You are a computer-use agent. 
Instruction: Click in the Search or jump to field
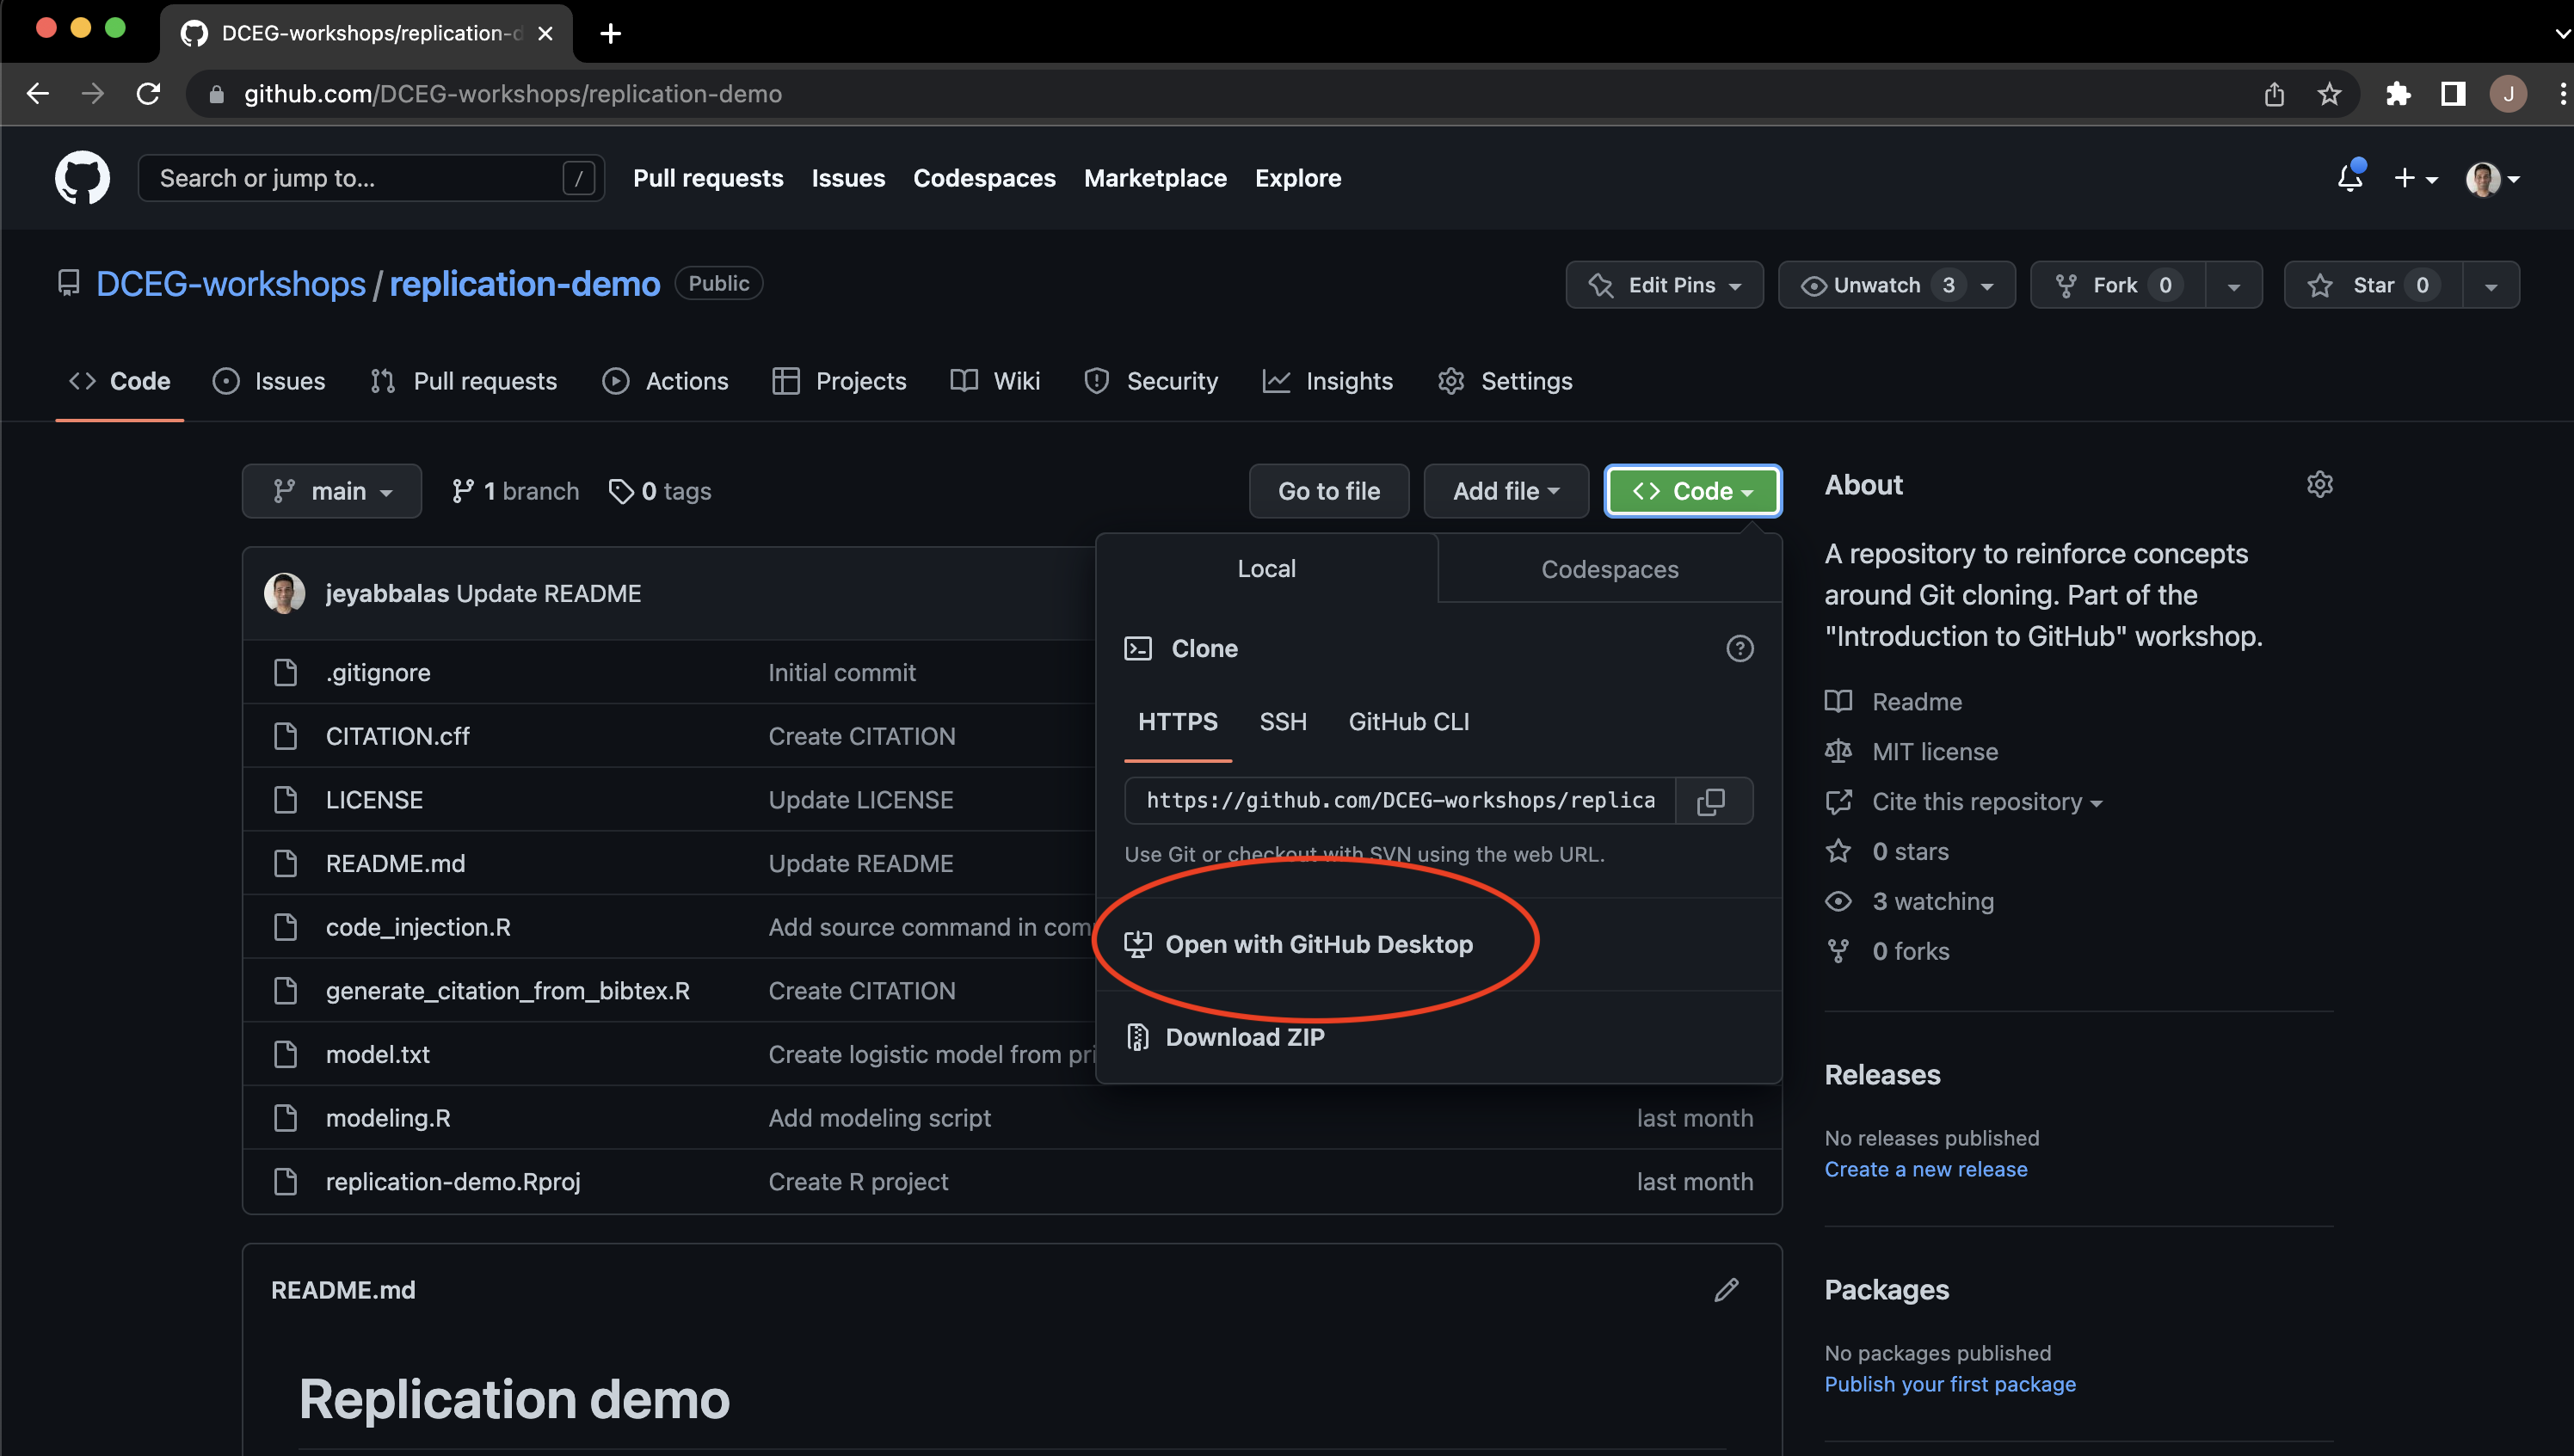(371, 178)
